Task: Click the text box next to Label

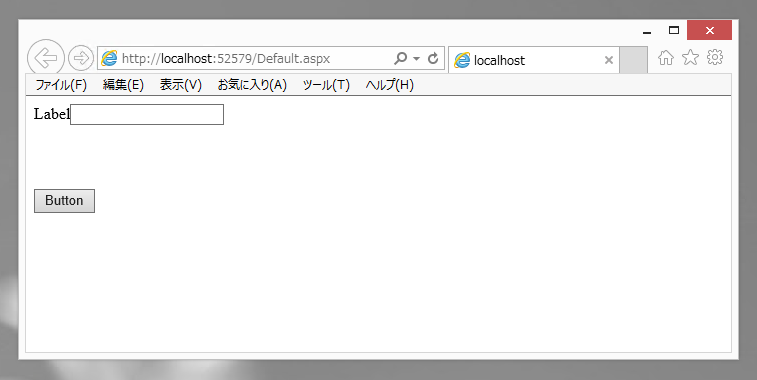Action: tap(147, 114)
